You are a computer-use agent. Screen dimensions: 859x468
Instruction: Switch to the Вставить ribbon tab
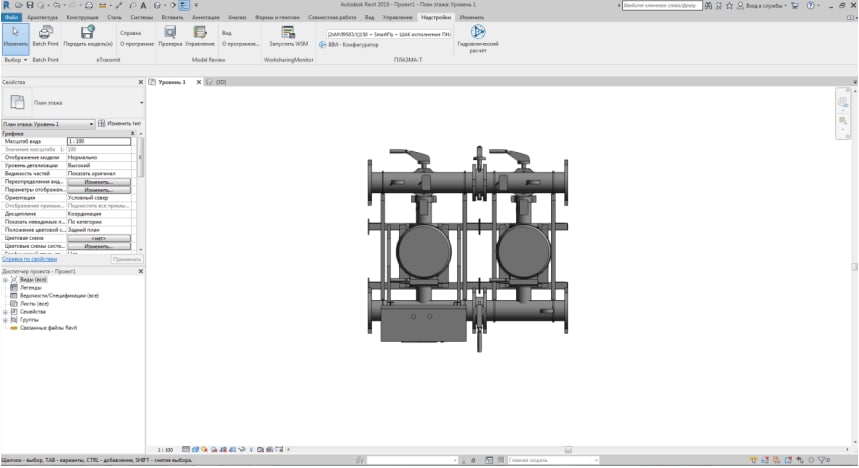pos(172,18)
